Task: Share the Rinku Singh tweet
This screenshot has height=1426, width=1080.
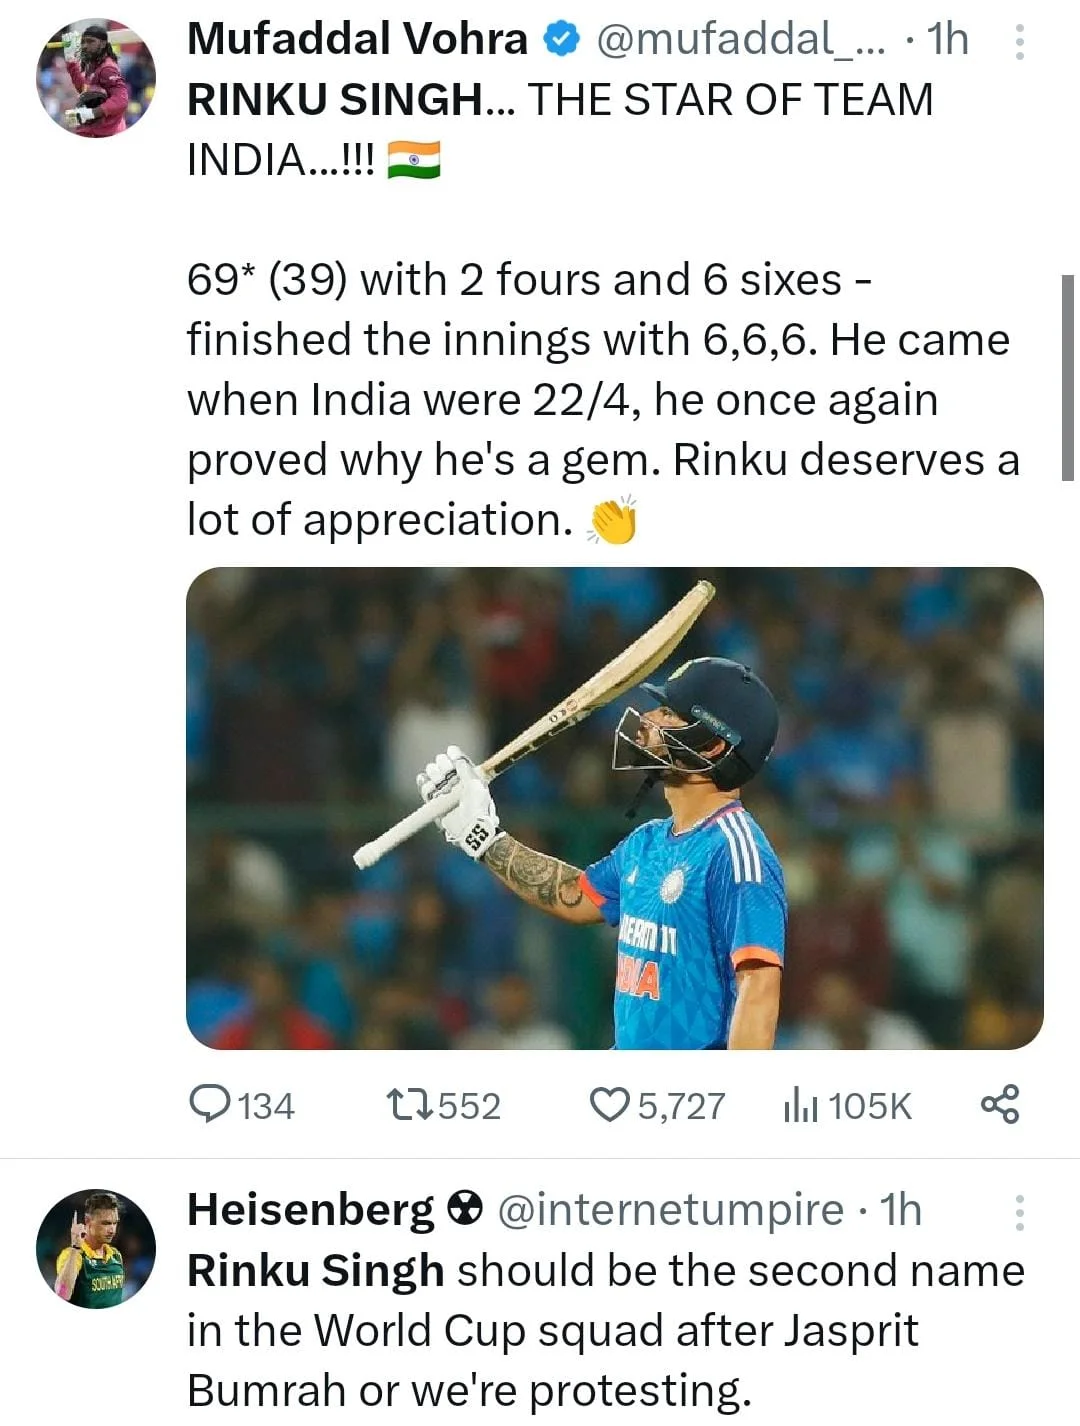Action: (1000, 1104)
